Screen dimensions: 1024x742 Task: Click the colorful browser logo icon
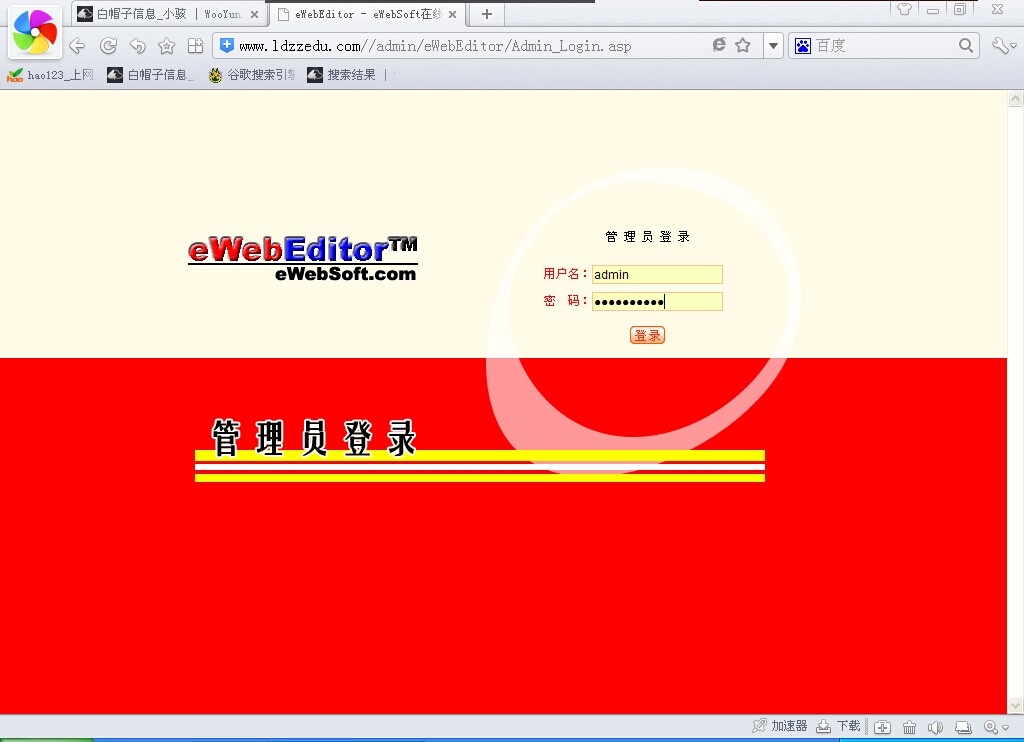(x=35, y=32)
